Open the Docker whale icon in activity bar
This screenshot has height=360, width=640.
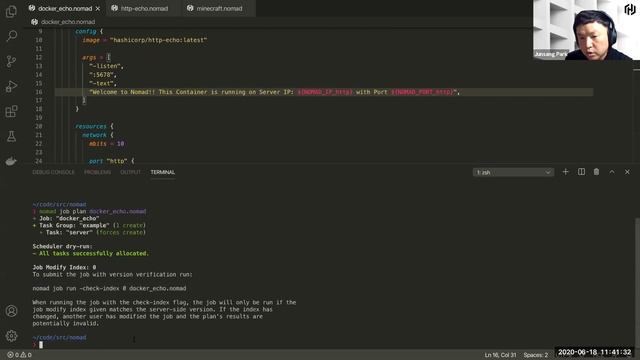point(11,161)
